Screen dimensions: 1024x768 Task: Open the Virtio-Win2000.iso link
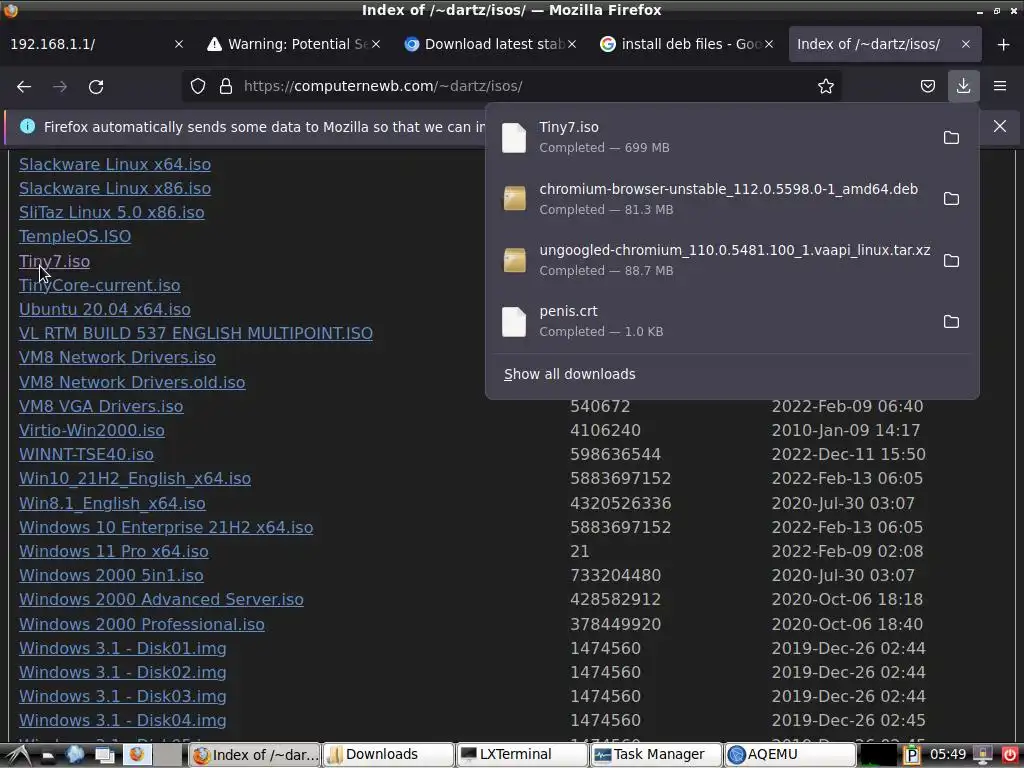(91, 430)
